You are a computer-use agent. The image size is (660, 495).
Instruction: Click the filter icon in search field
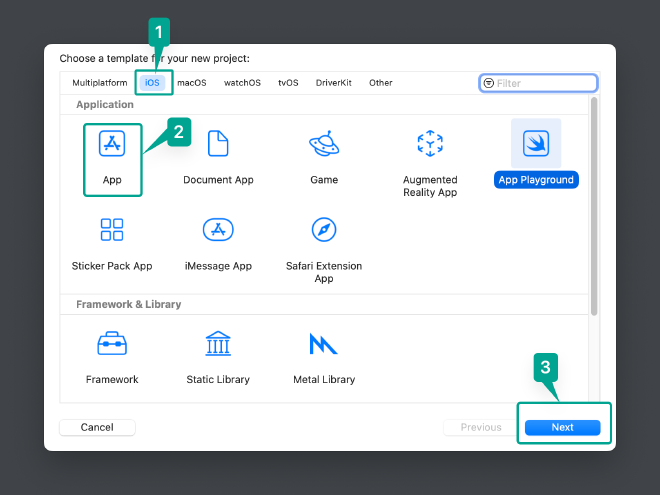coord(489,83)
